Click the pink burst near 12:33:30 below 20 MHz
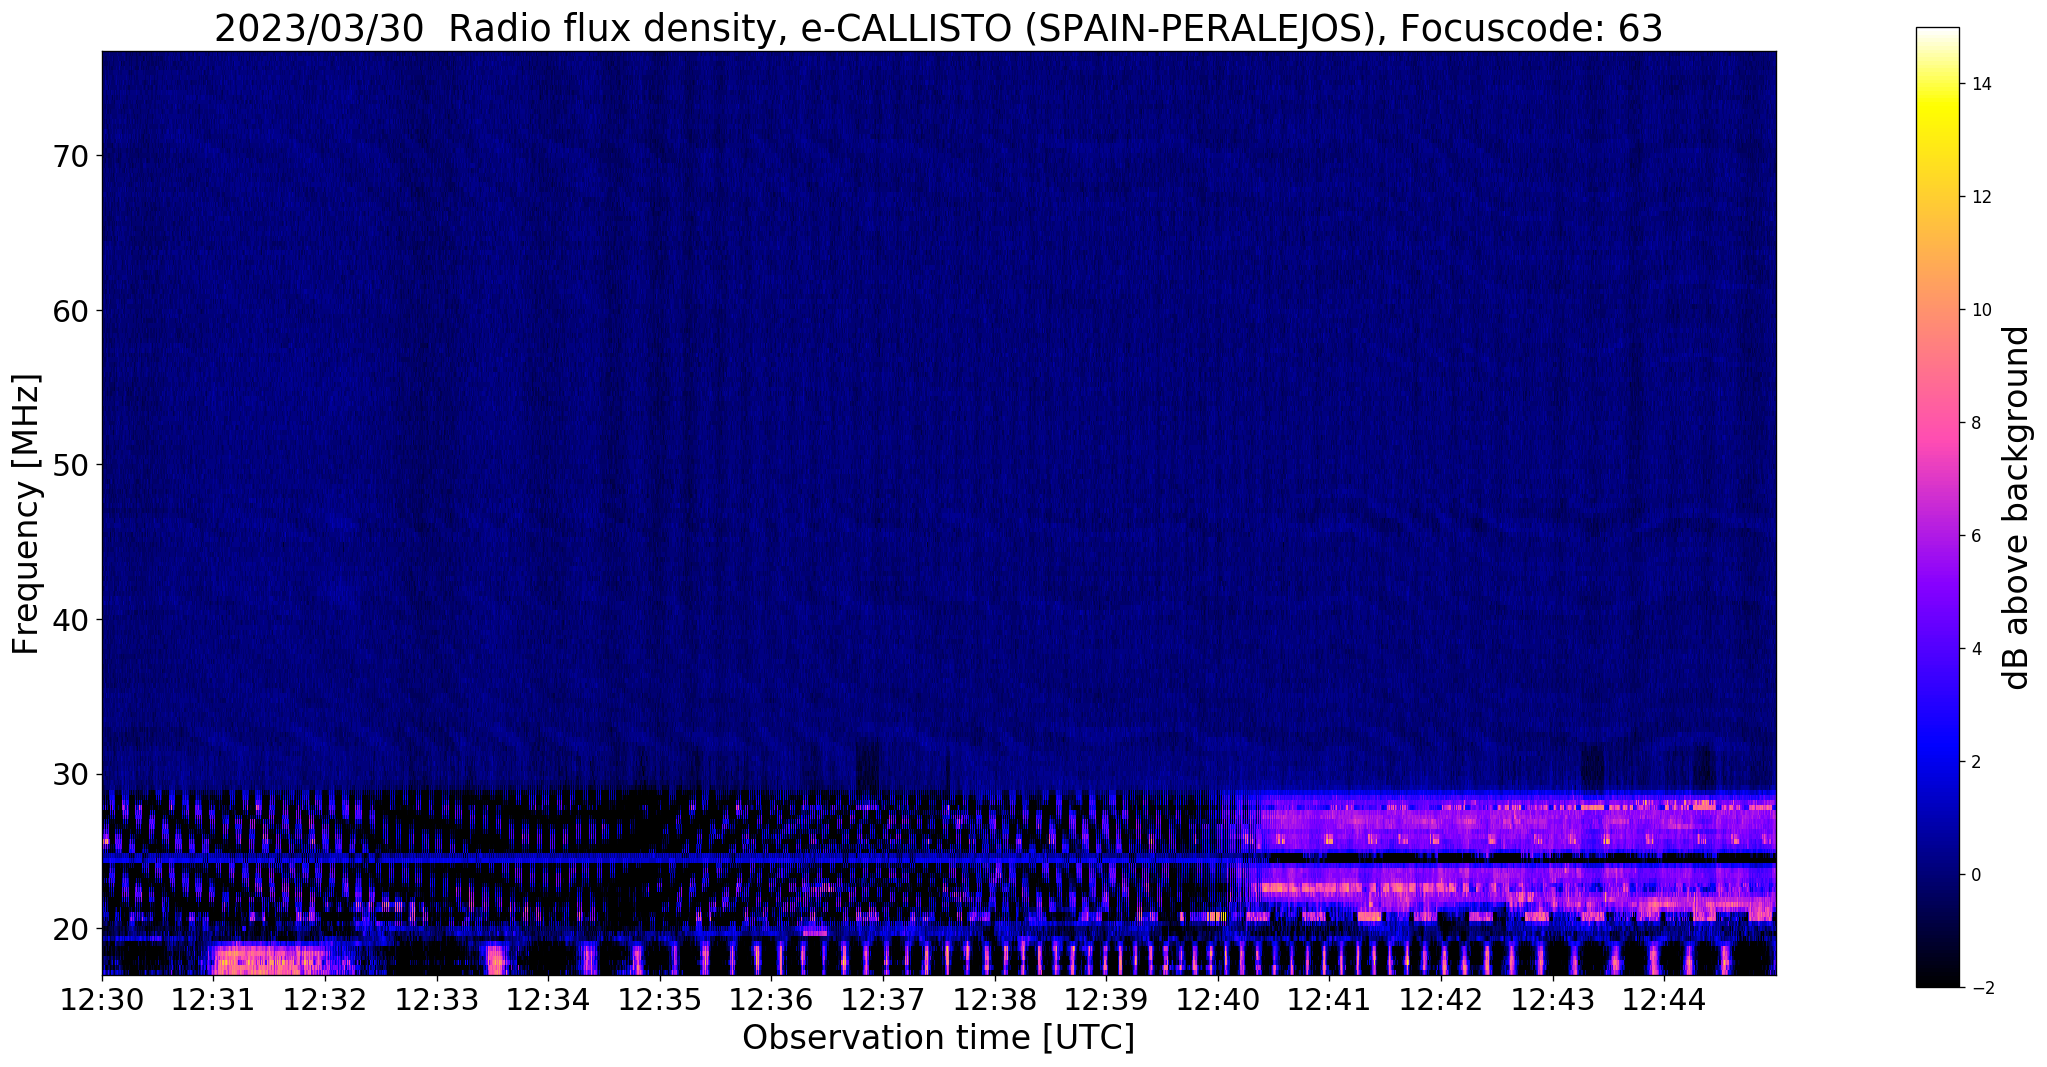 (495, 960)
